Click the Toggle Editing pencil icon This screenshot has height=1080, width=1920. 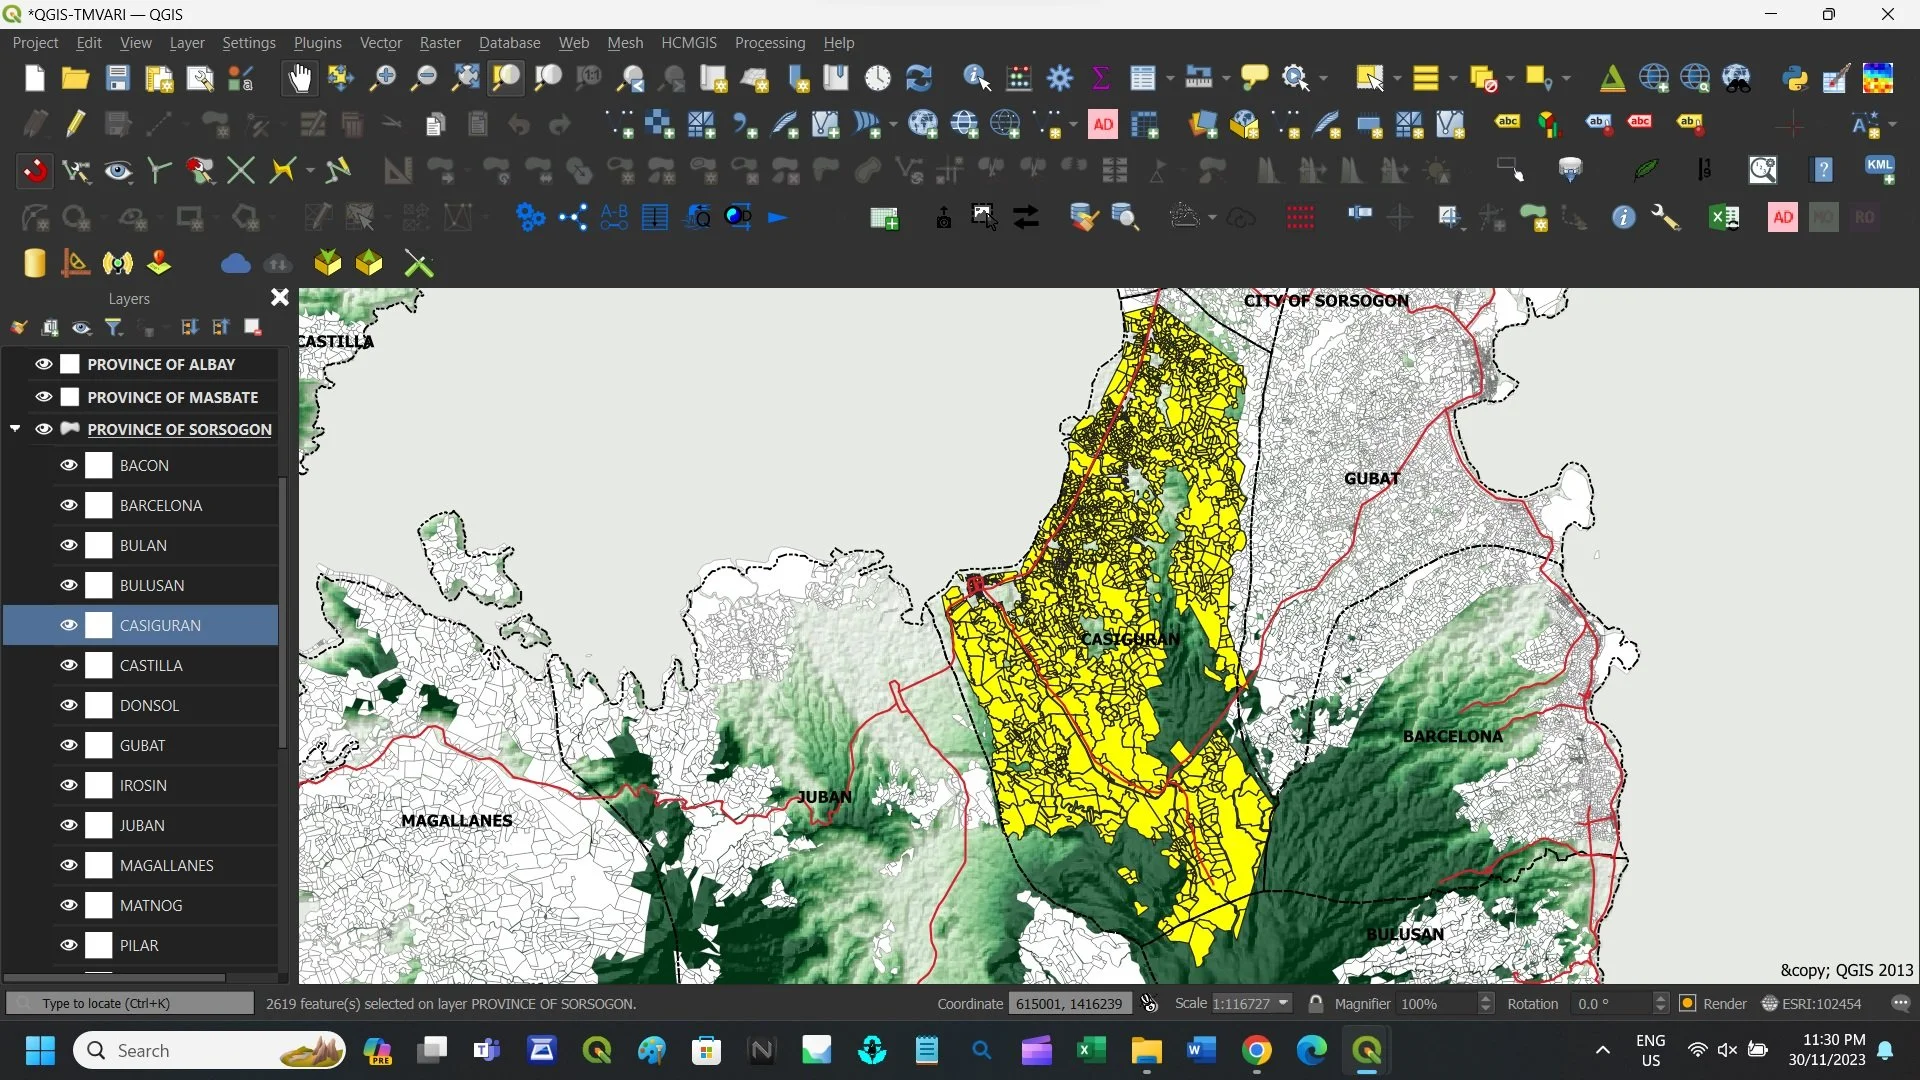point(76,124)
